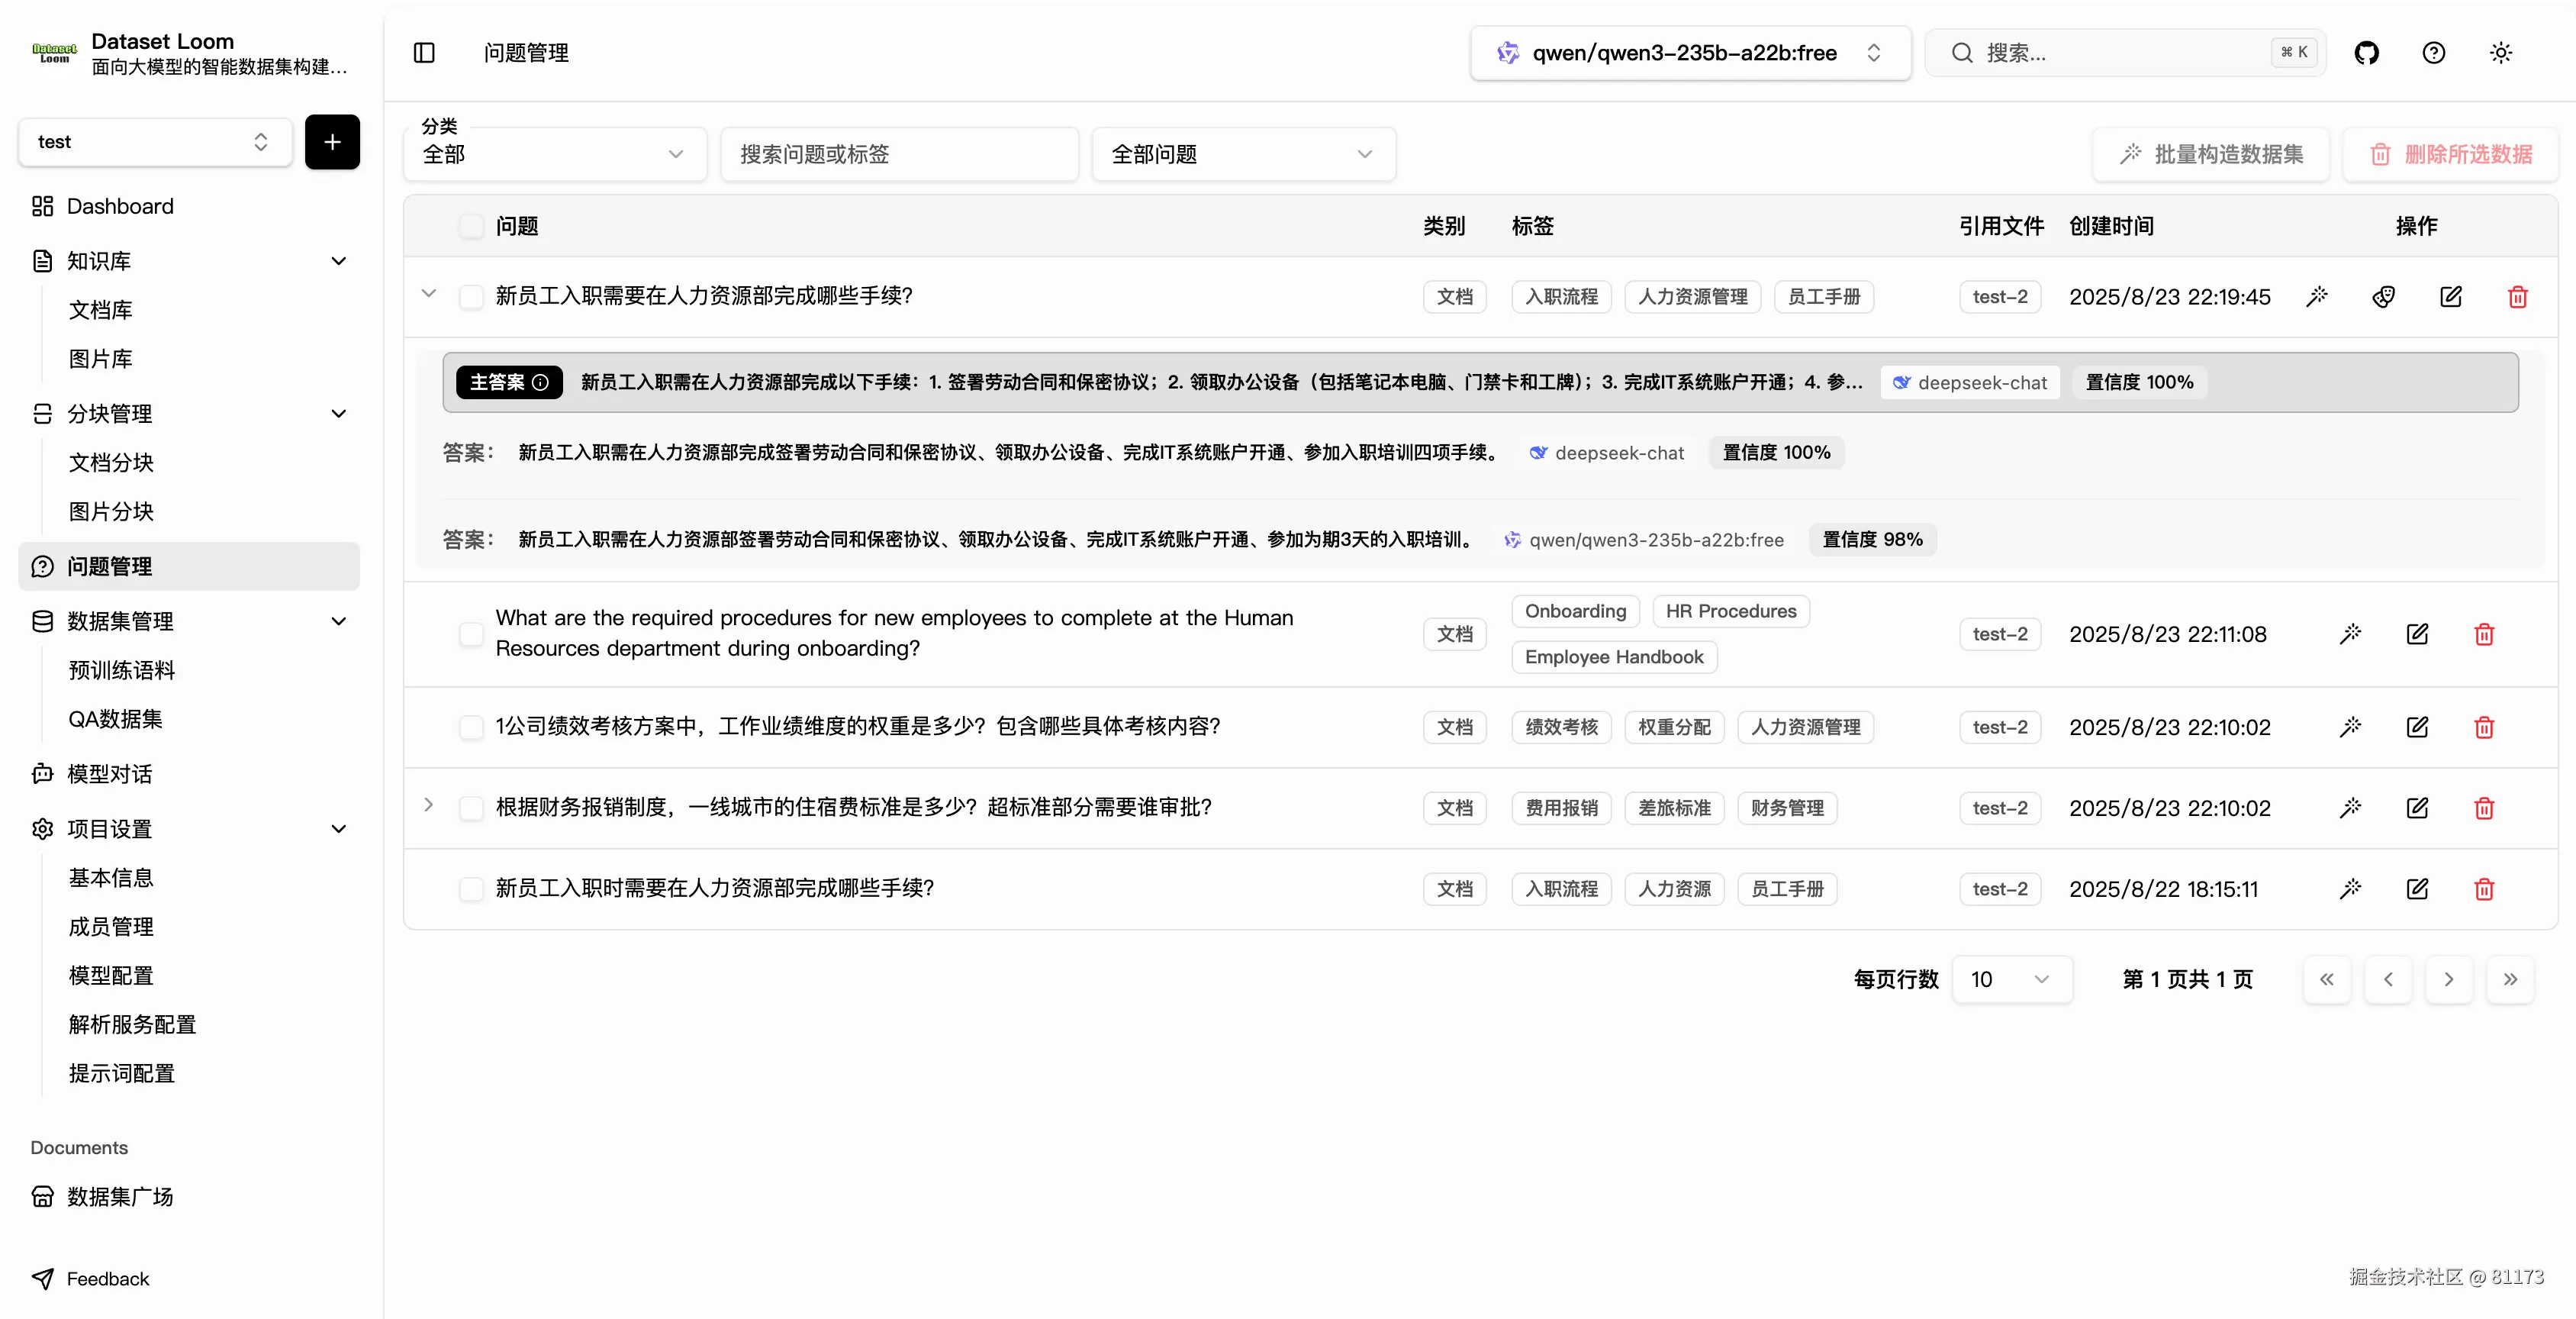
Task: Delete the last question using trash icon
Action: click(2484, 888)
